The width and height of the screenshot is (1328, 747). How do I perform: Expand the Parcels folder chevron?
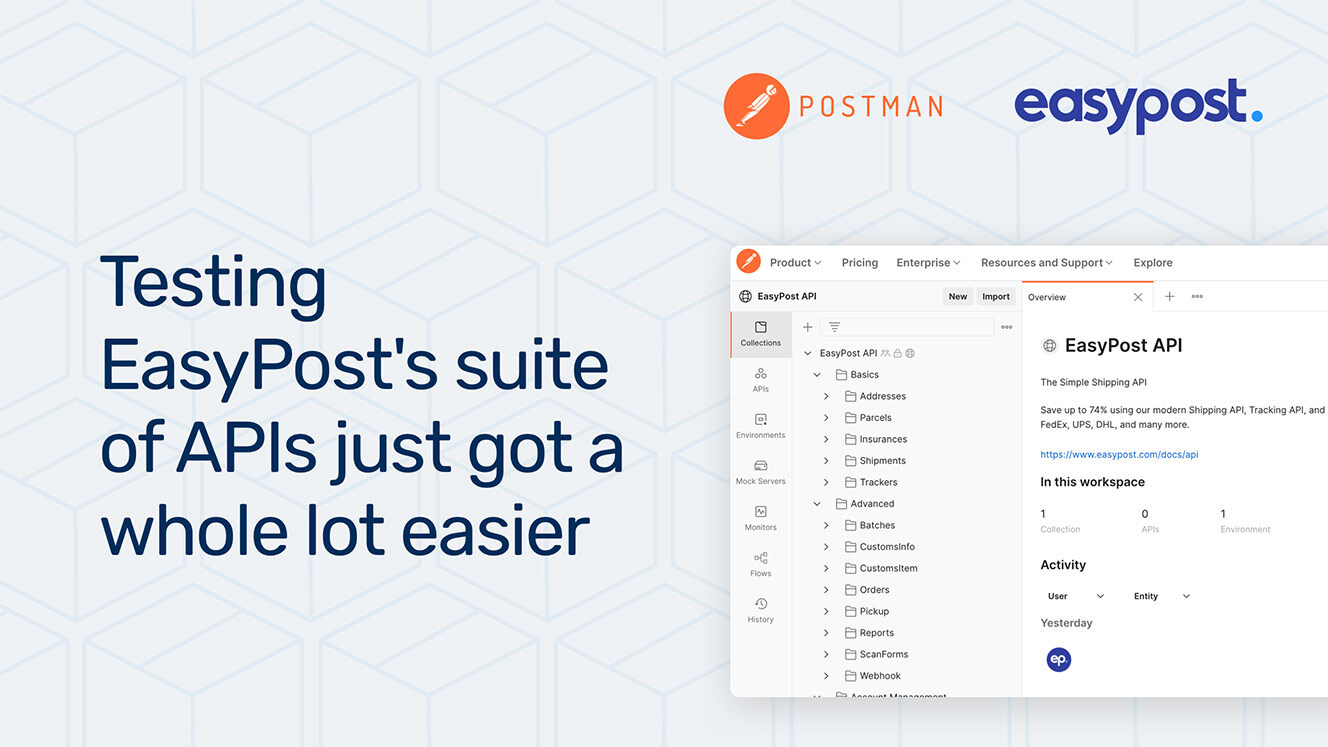tap(826, 418)
